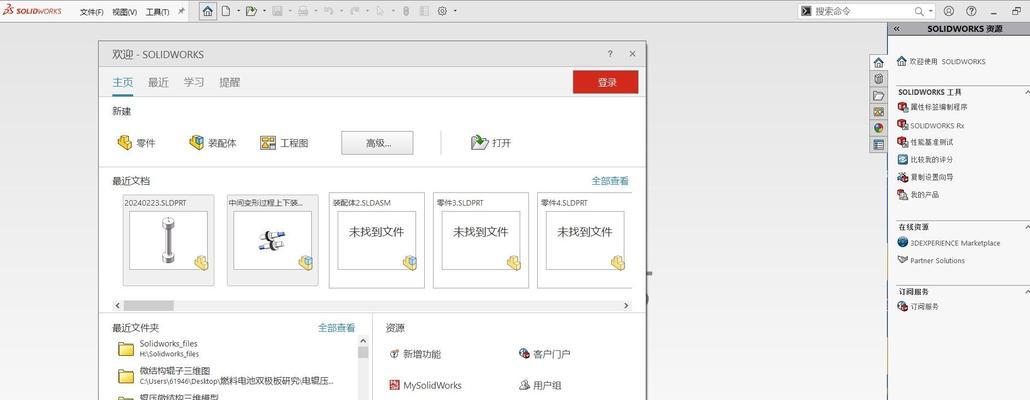Click Partner Solutions in task pane
1030x400 pixels.
click(x=931, y=260)
